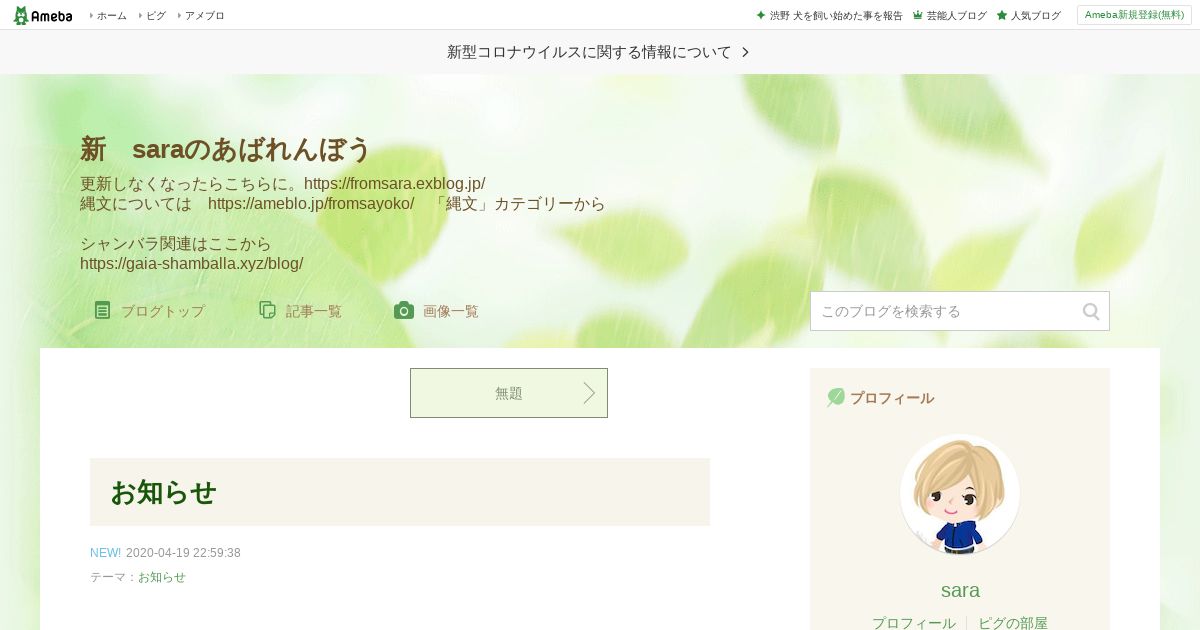Click sara's profile avatar image
The image size is (1200, 630).
tap(960, 494)
